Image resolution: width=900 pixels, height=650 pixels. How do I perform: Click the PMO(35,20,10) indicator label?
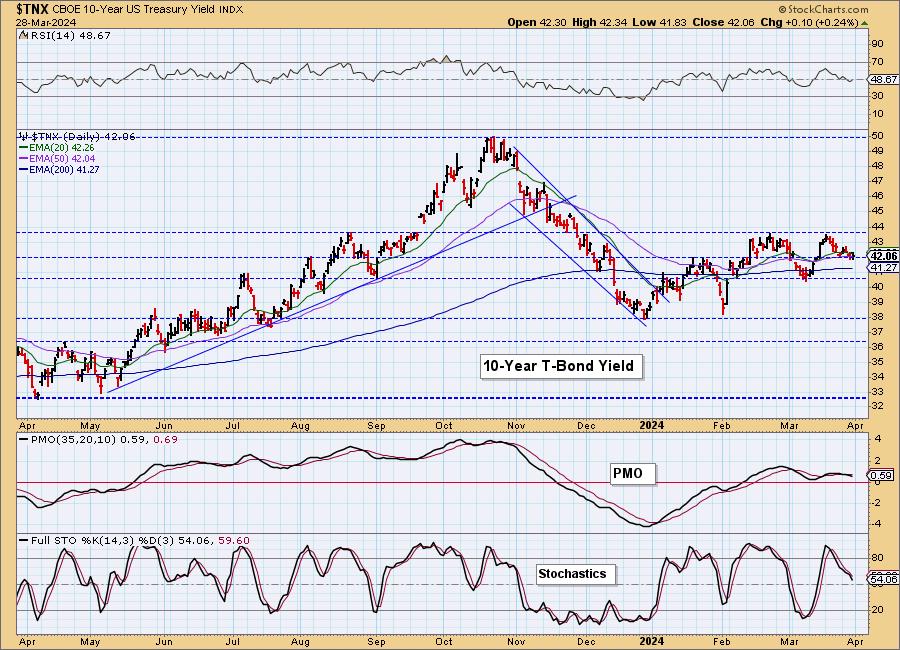[99, 439]
